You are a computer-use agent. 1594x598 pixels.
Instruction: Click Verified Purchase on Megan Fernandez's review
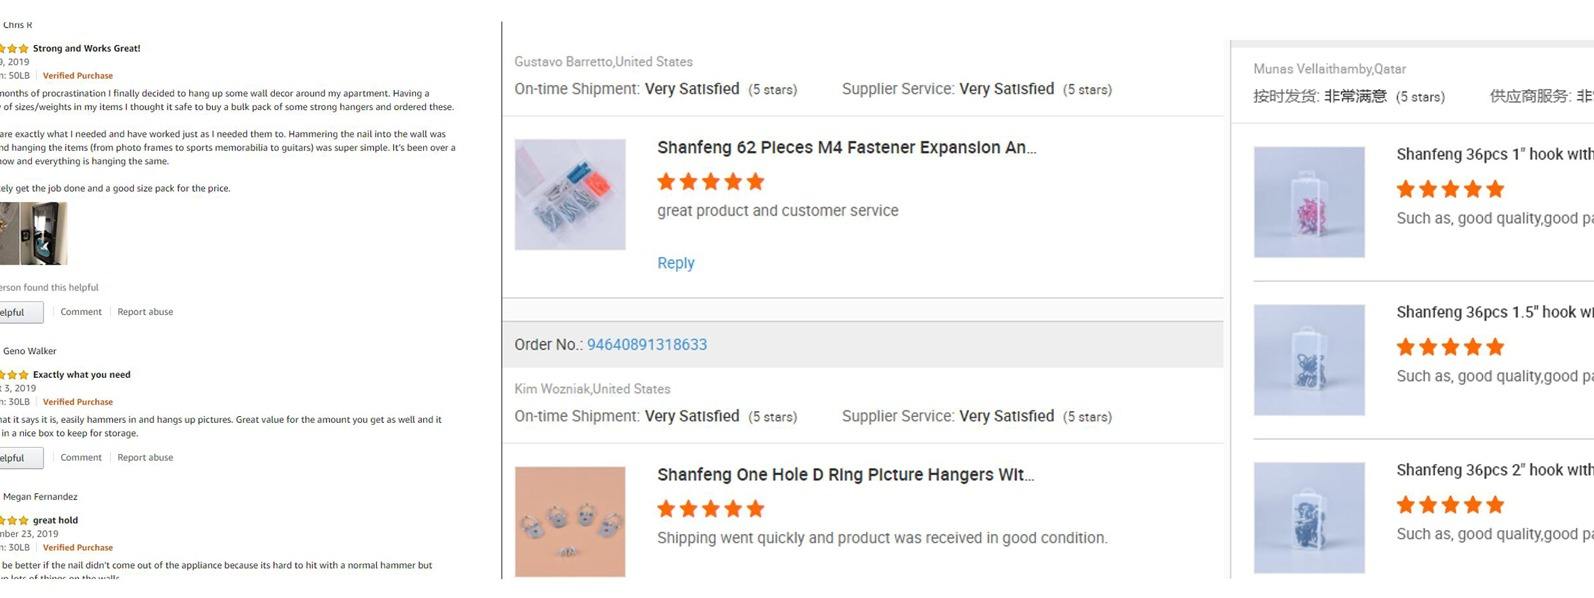(x=78, y=548)
